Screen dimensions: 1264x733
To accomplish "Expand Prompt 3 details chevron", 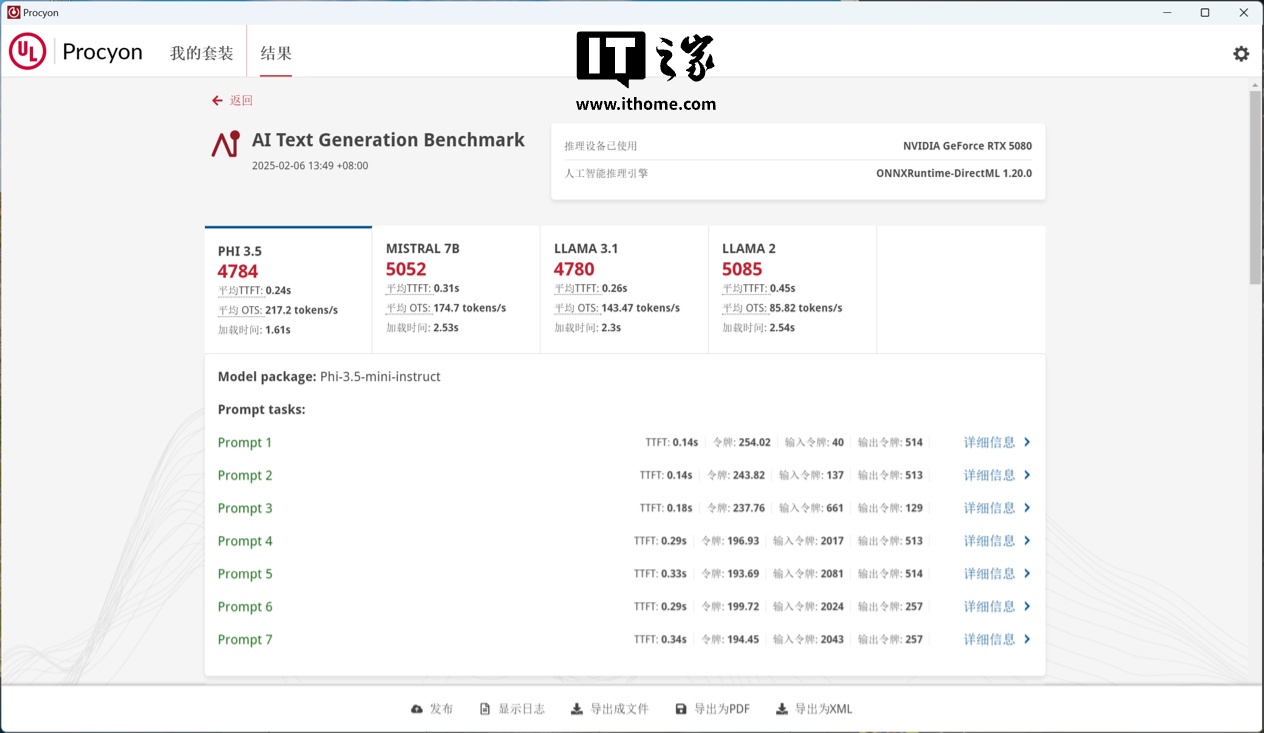I will point(1027,508).
